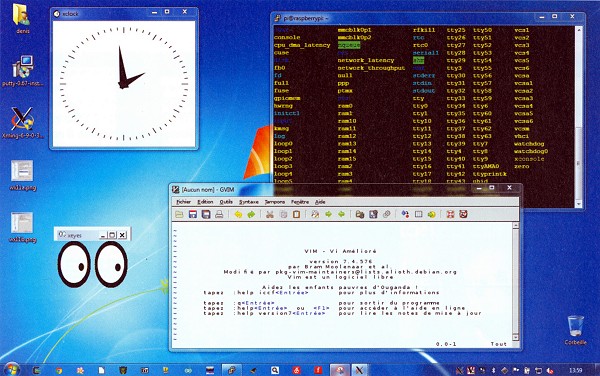The width and height of the screenshot is (600, 376).
Task: Click the 'Tout' status indicator in GVIM
Action: [499, 344]
